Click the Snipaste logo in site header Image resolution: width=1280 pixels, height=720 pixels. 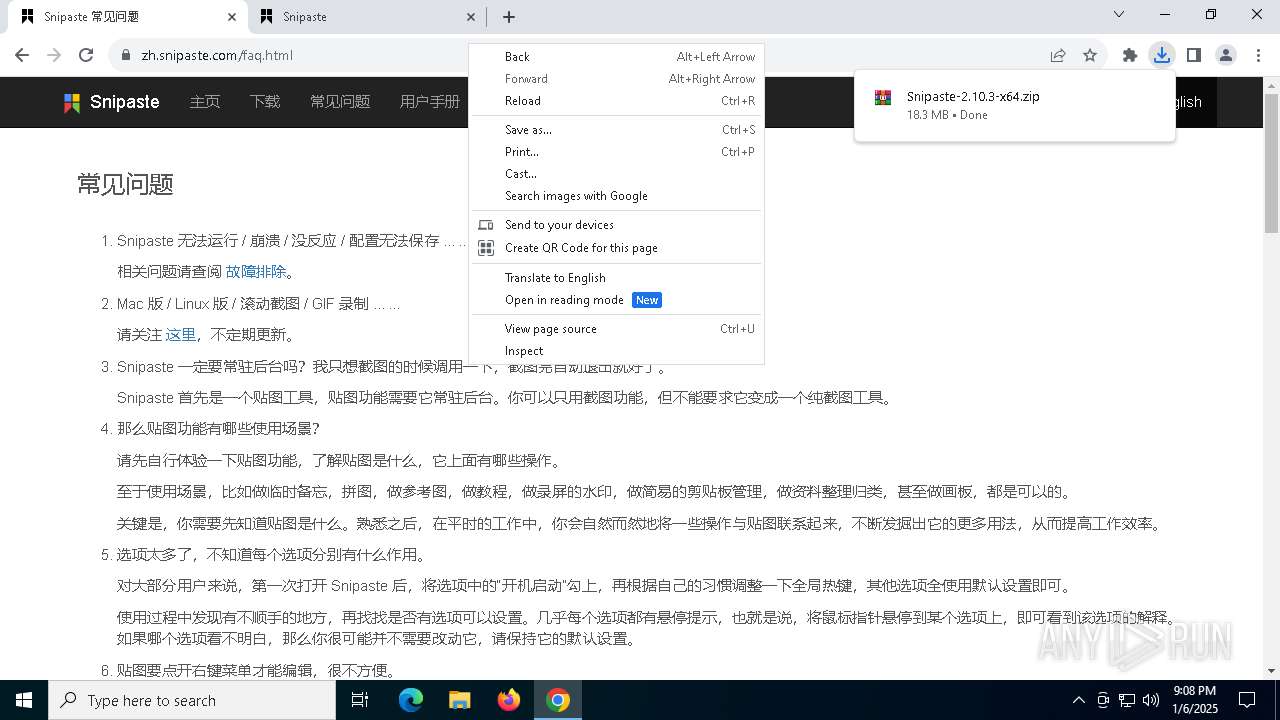pyautogui.click(x=111, y=102)
